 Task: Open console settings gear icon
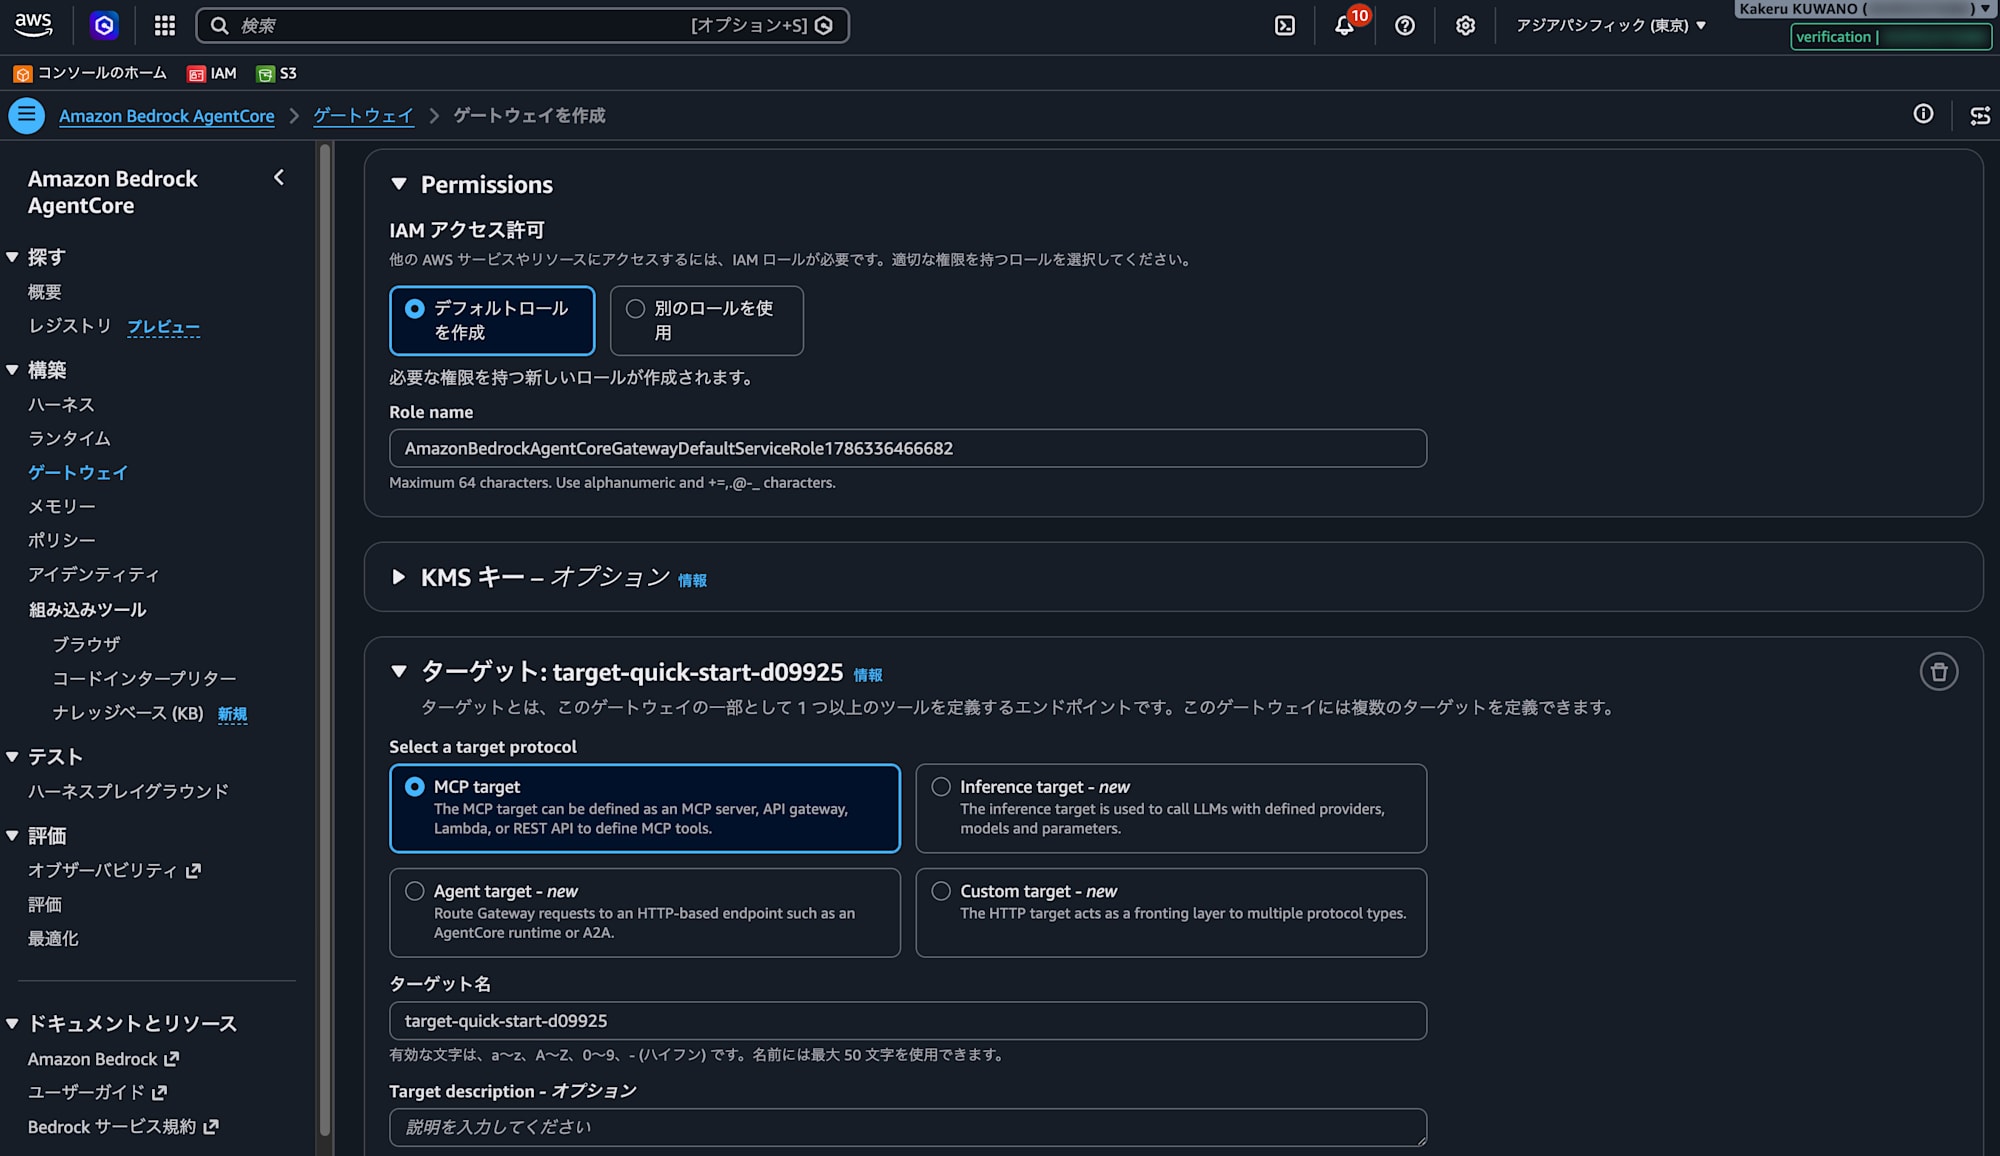(x=1465, y=25)
